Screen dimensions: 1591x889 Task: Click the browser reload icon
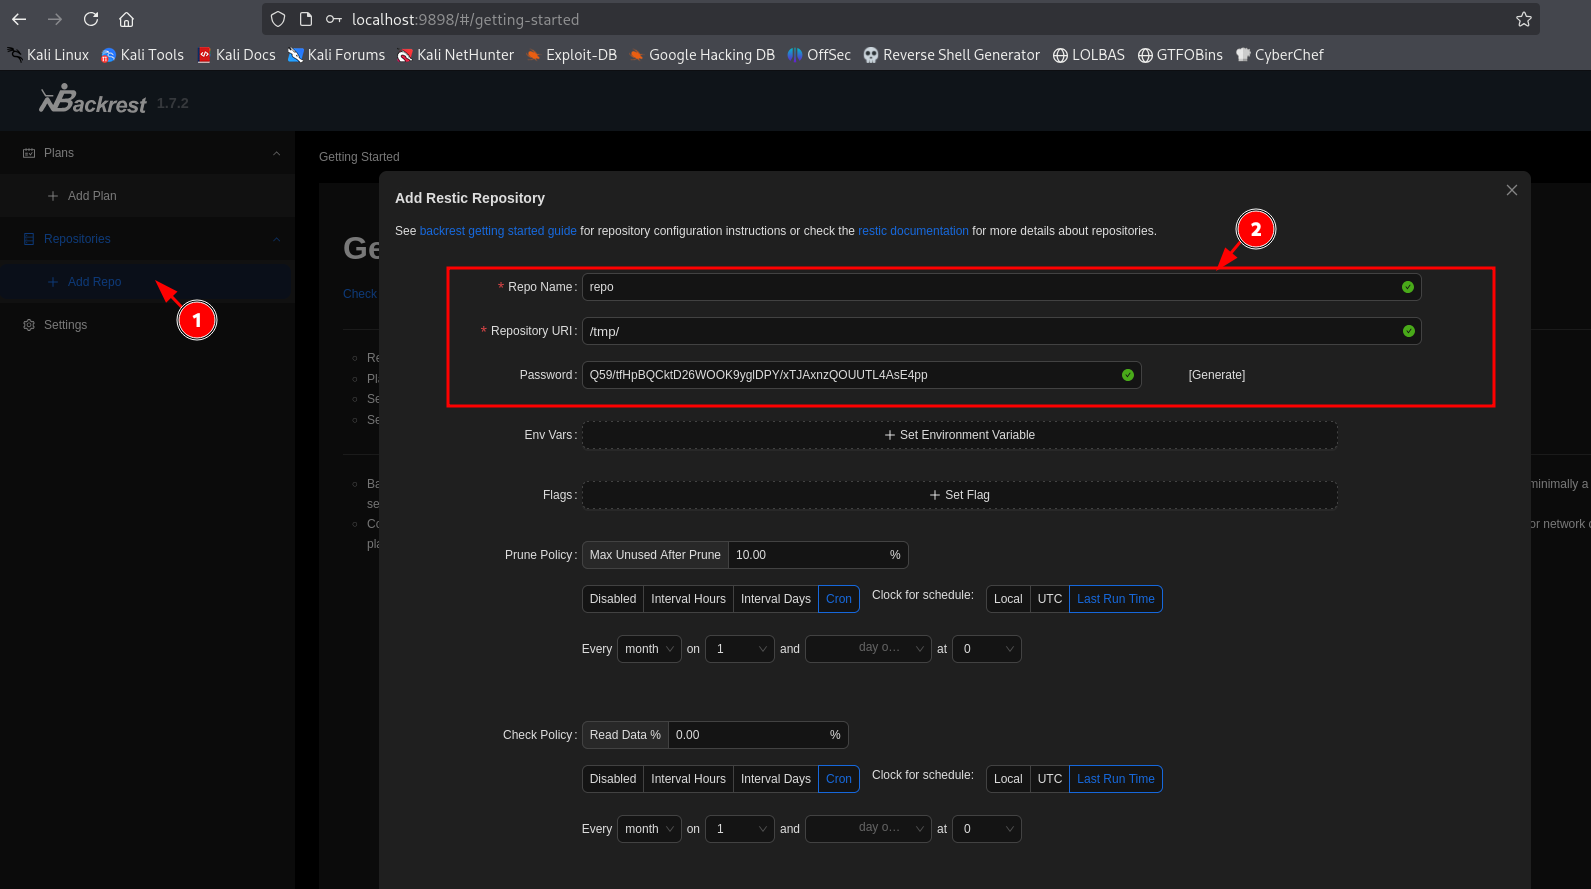[91, 19]
